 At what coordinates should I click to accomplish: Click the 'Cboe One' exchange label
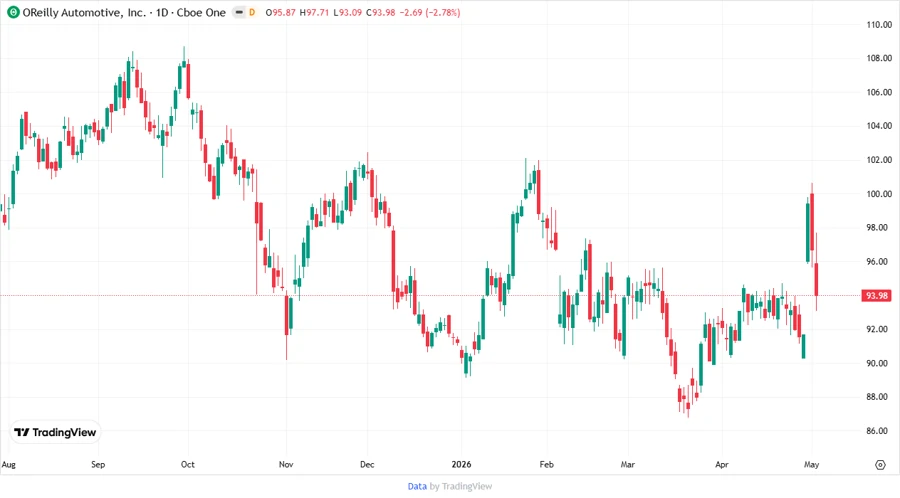click(x=201, y=13)
